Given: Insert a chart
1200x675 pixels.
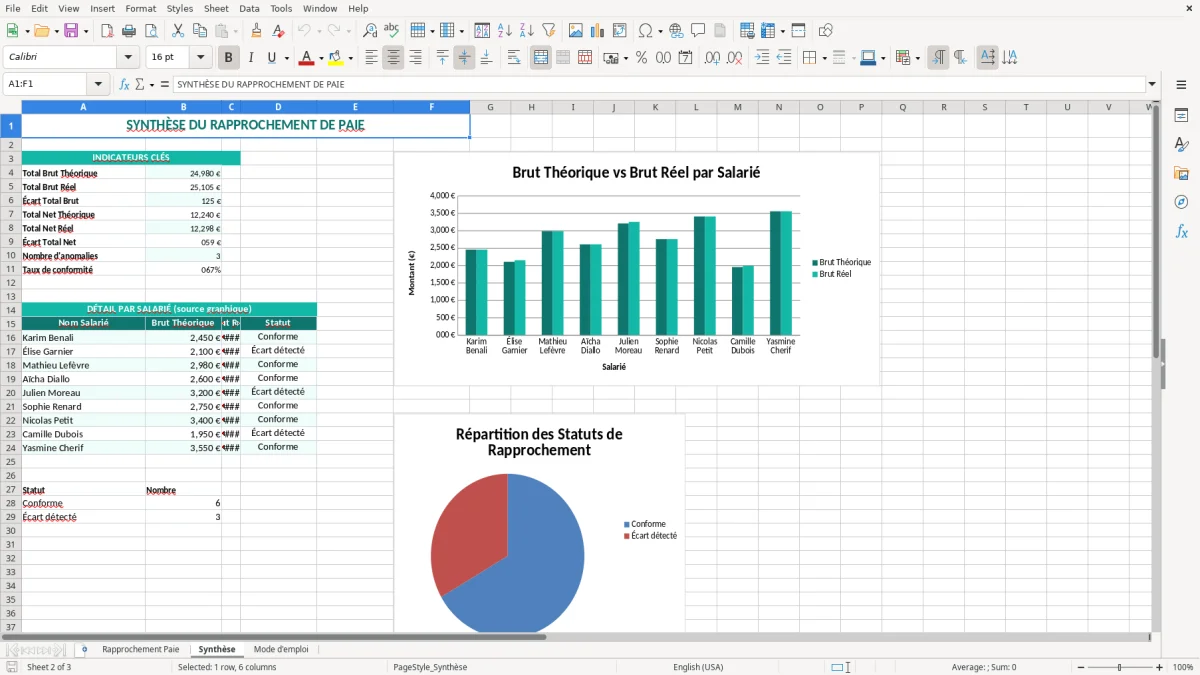Looking at the screenshot, I should [x=598, y=31].
